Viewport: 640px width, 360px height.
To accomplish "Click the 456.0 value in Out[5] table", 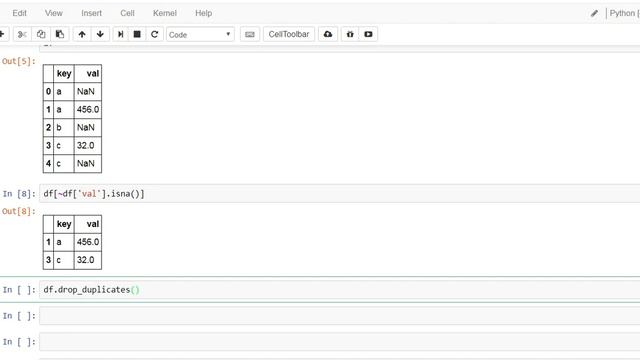I will (x=88, y=109).
